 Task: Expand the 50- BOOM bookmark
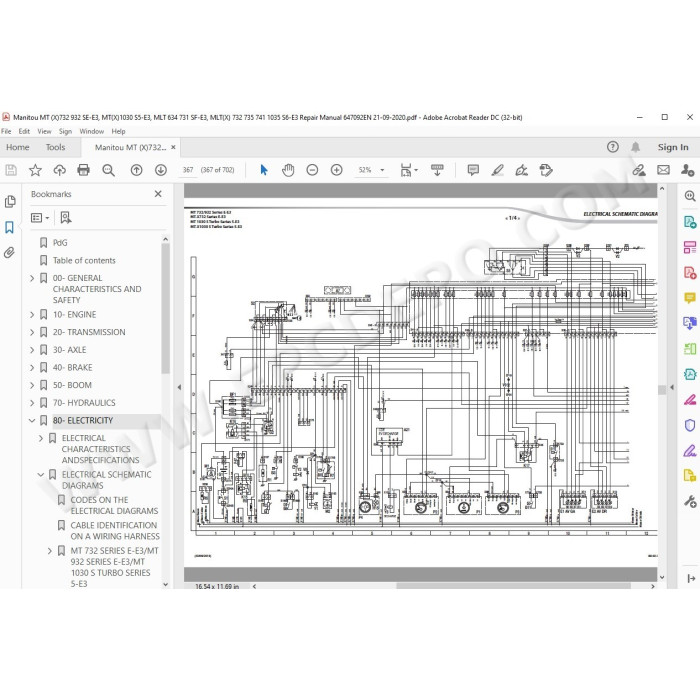point(32,385)
